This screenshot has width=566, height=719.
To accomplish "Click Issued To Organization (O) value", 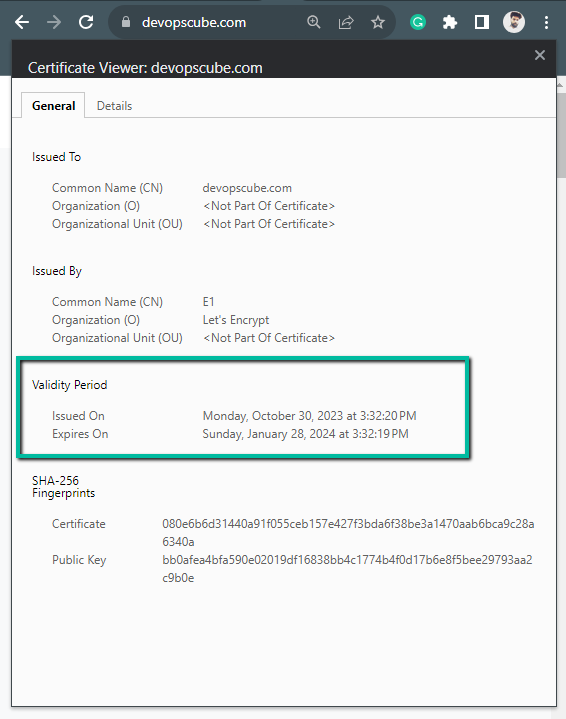I will click(269, 206).
